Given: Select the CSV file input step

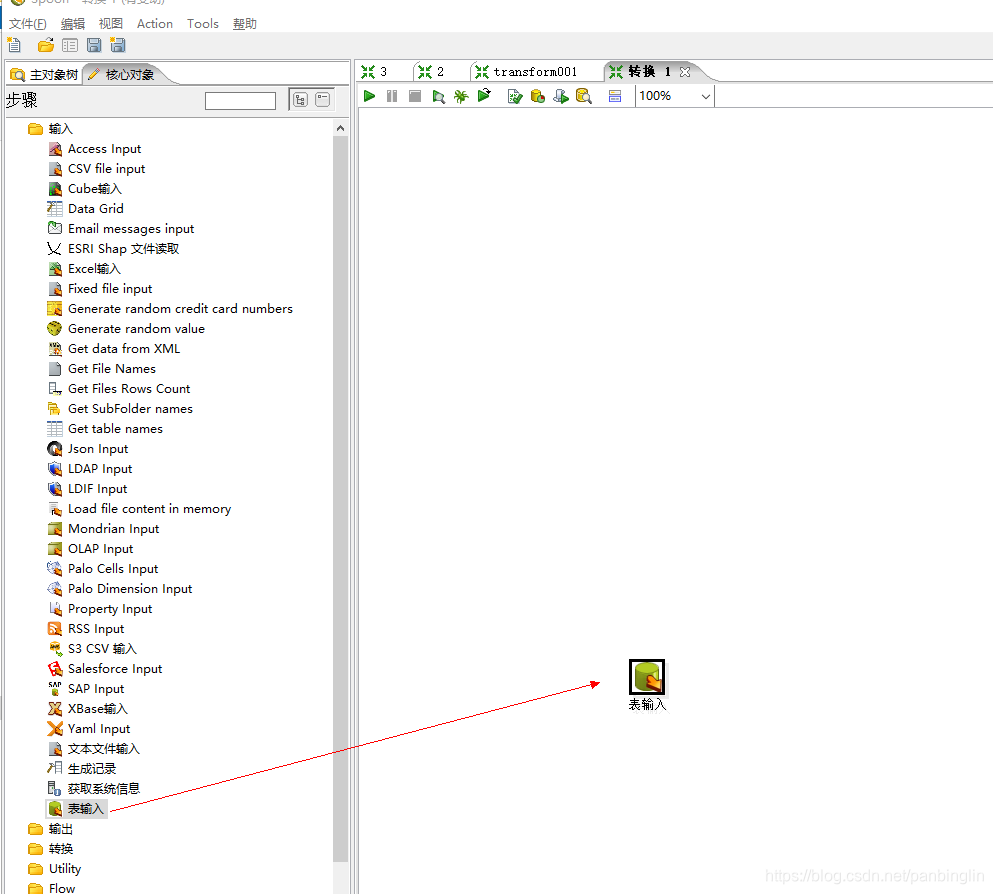Looking at the screenshot, I should pos(96,169).
